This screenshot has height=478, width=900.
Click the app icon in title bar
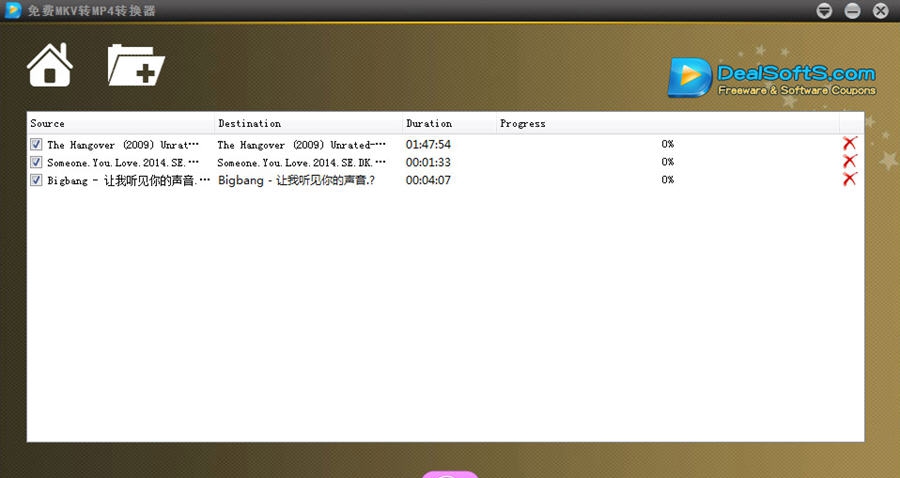[x=13, y=10]
